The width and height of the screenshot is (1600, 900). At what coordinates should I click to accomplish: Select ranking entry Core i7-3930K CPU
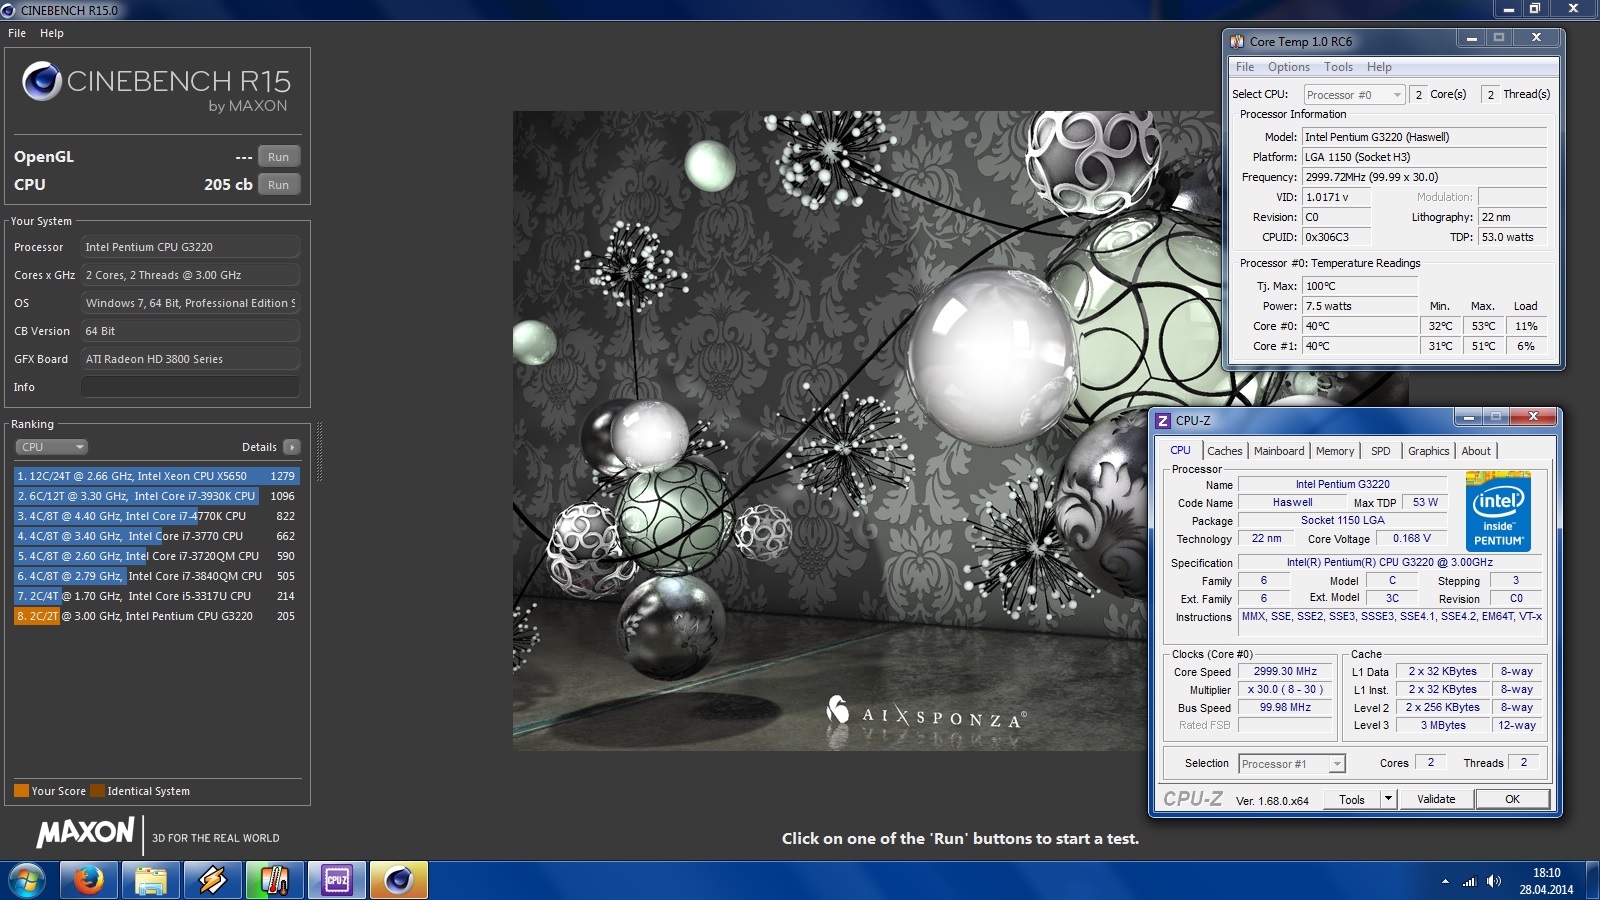(x=156, y=496)
